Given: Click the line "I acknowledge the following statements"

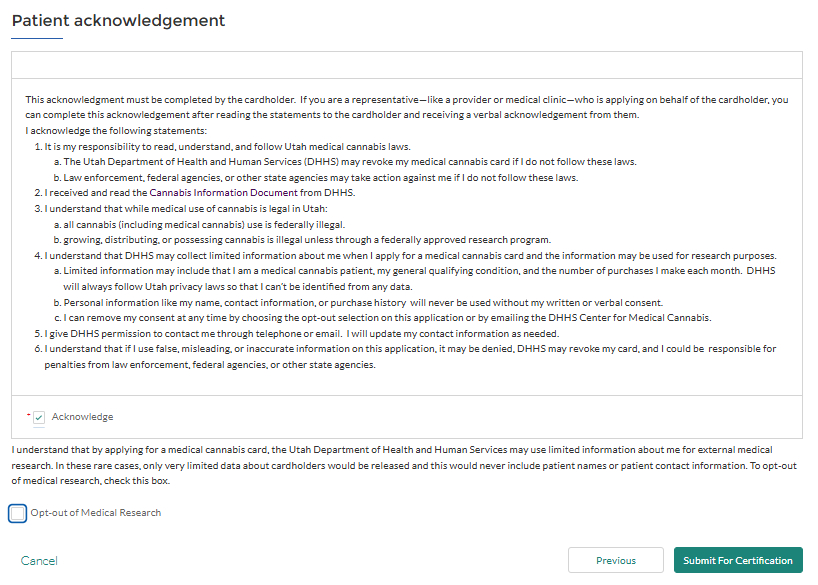Looking at the screenshot, I should [116, 130].
